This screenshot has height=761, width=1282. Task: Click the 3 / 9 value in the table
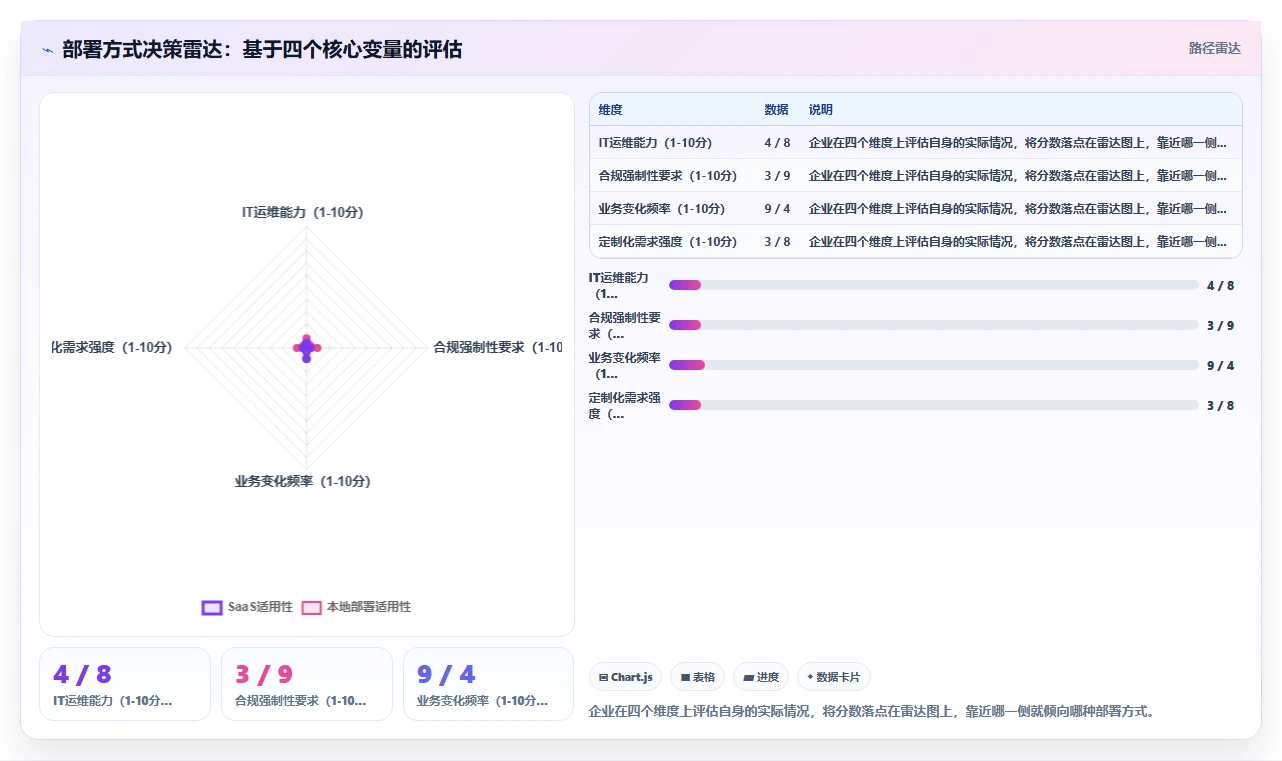pos(777,175)
